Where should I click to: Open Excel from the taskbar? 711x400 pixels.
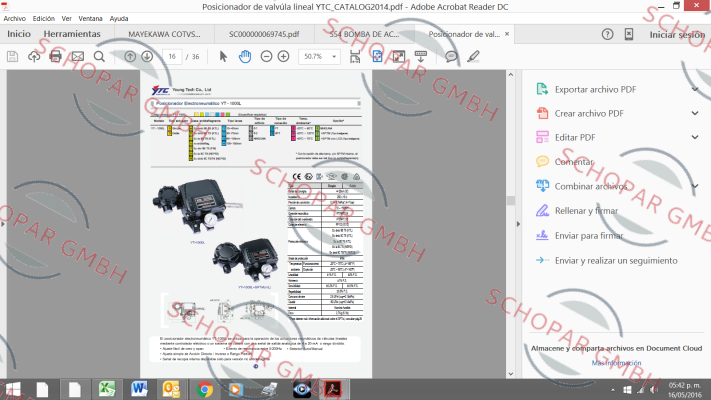coord(107,390)
